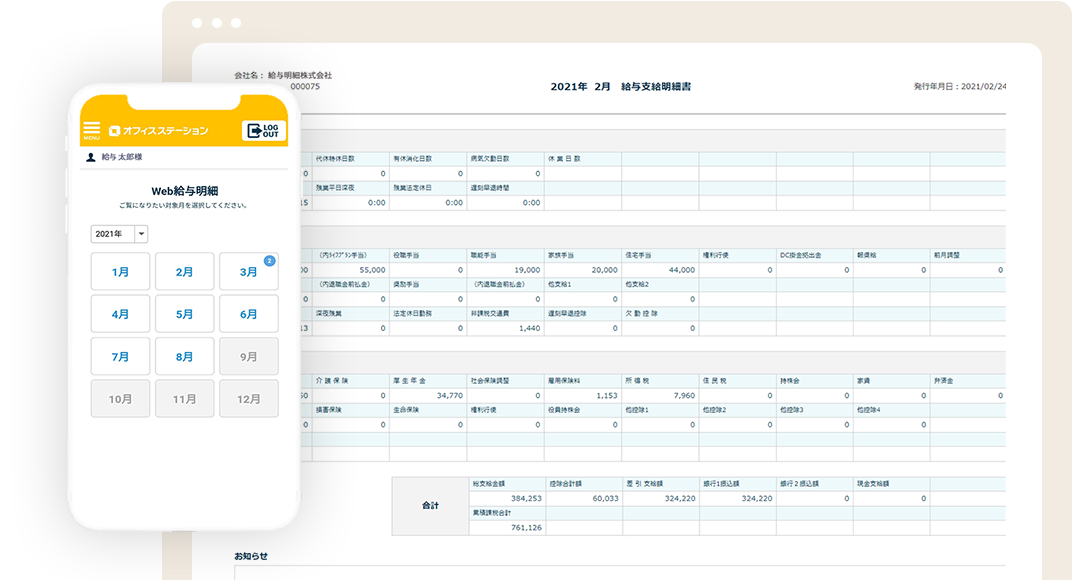Screen dimensions: 1073x580
Task: Select the 1月 payslip tile
Action: [x=120, y=272]
